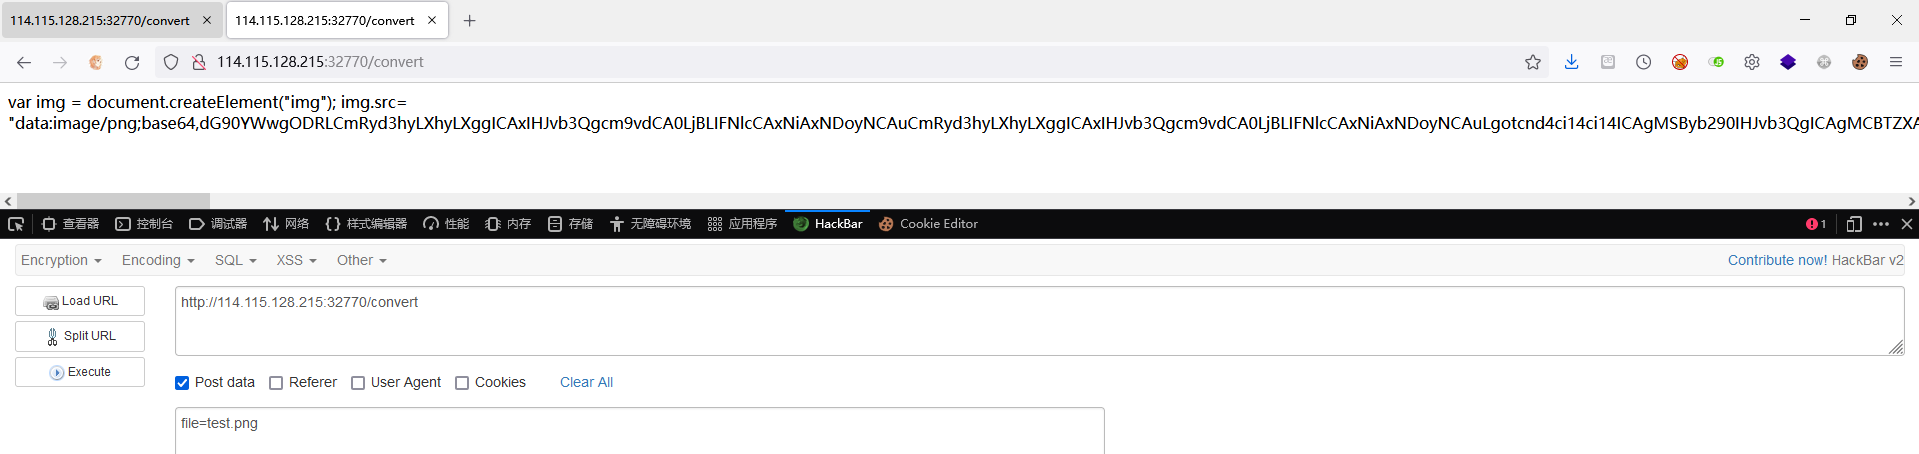
Task: Open the 样式编辑器 style editor panel
Action: [366, 224]
